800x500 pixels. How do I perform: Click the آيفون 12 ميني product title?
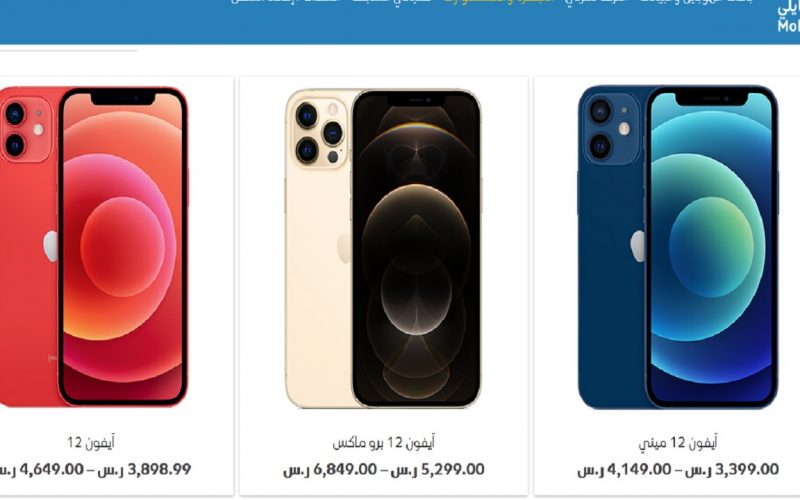678,442
